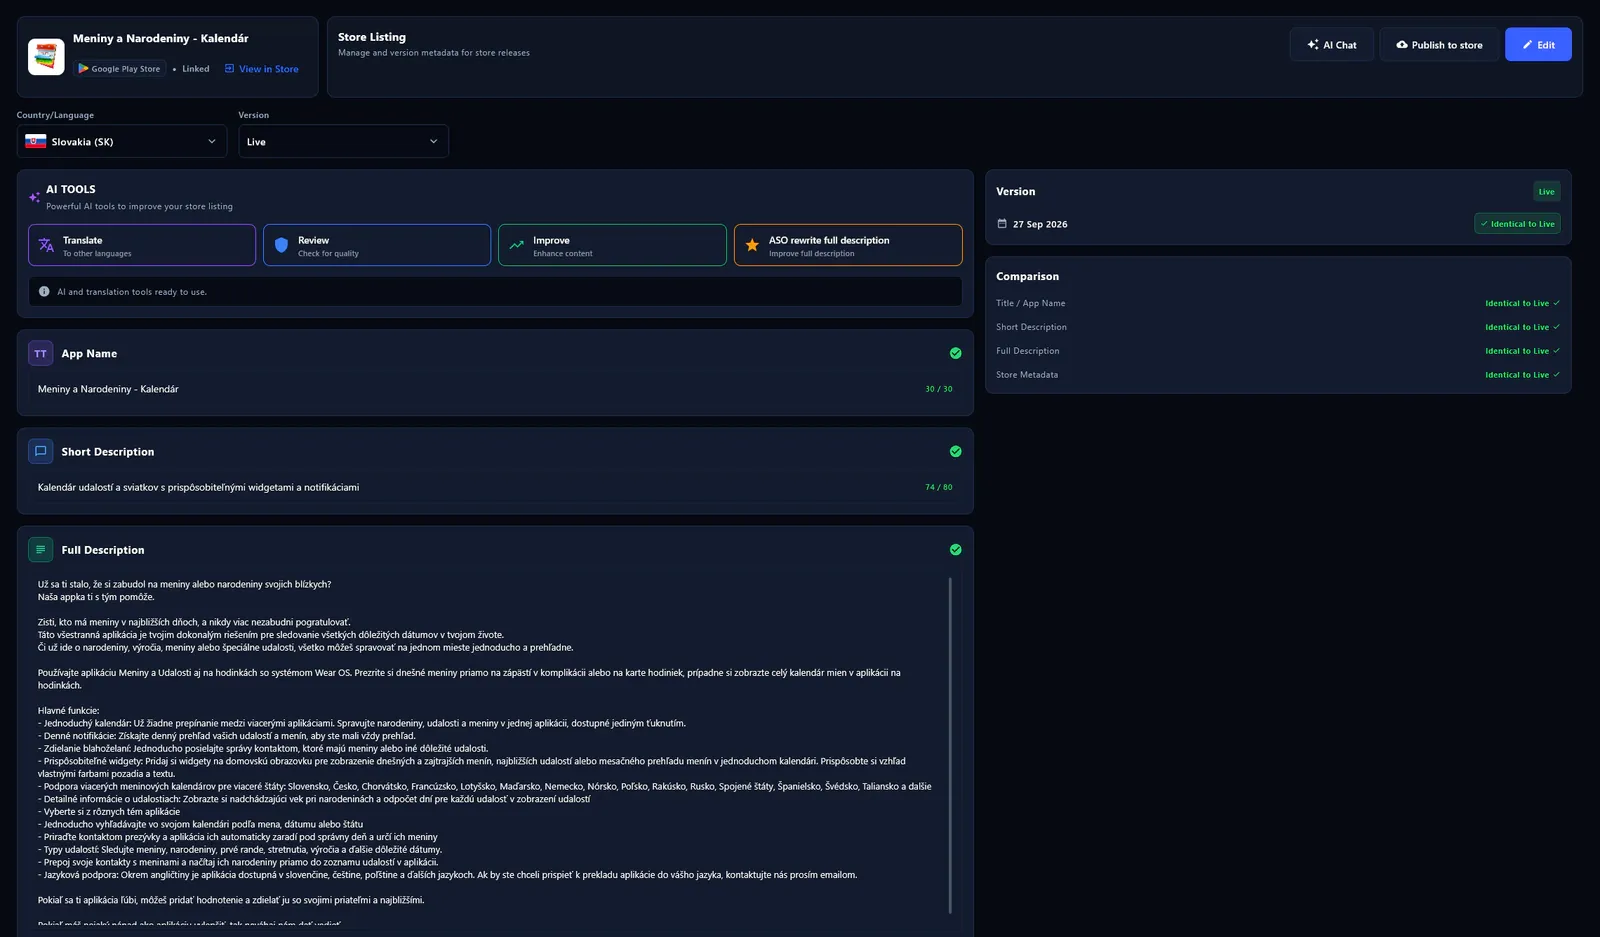Click Full Description green check status icon
1600x937 pixels.
click(955, 549)
